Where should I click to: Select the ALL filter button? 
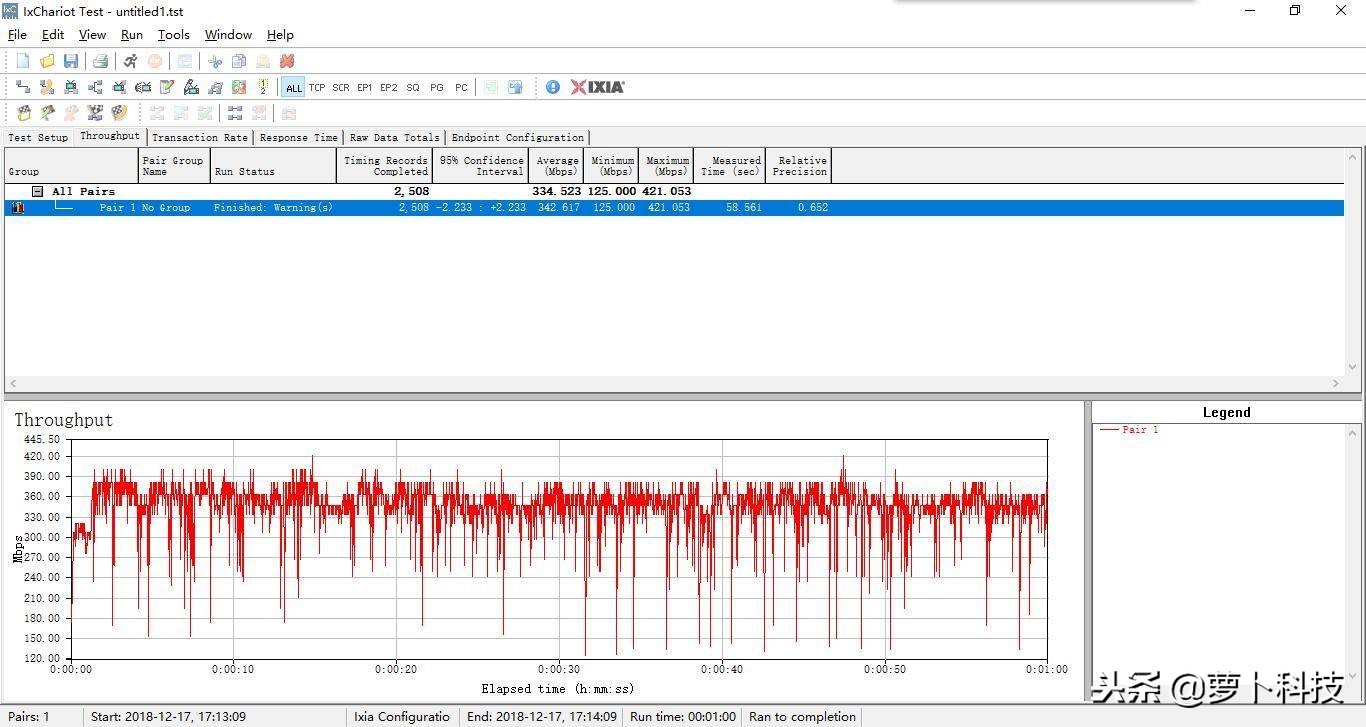tap(293, 87)
